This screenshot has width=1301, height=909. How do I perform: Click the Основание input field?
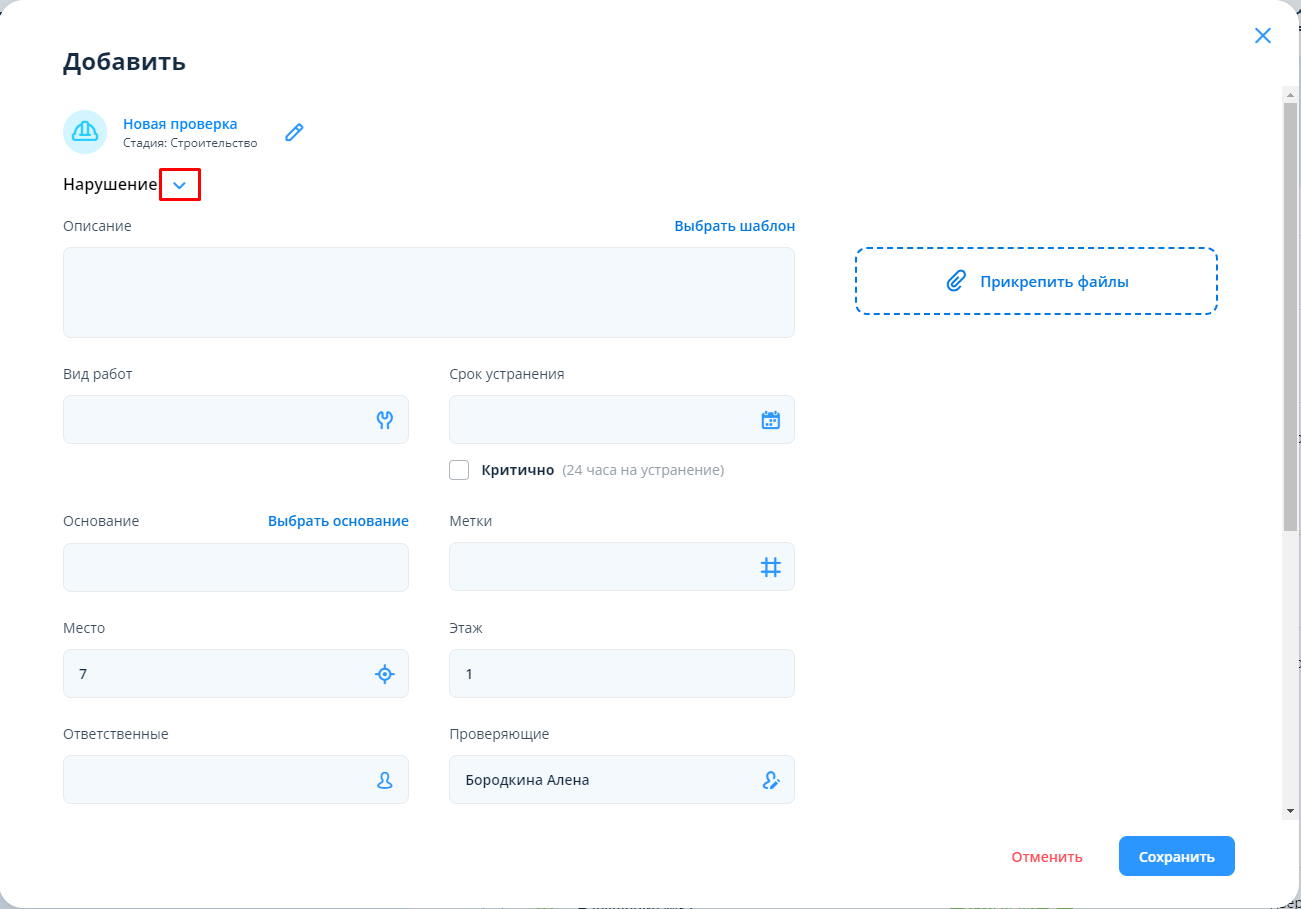tap(235, 567)
